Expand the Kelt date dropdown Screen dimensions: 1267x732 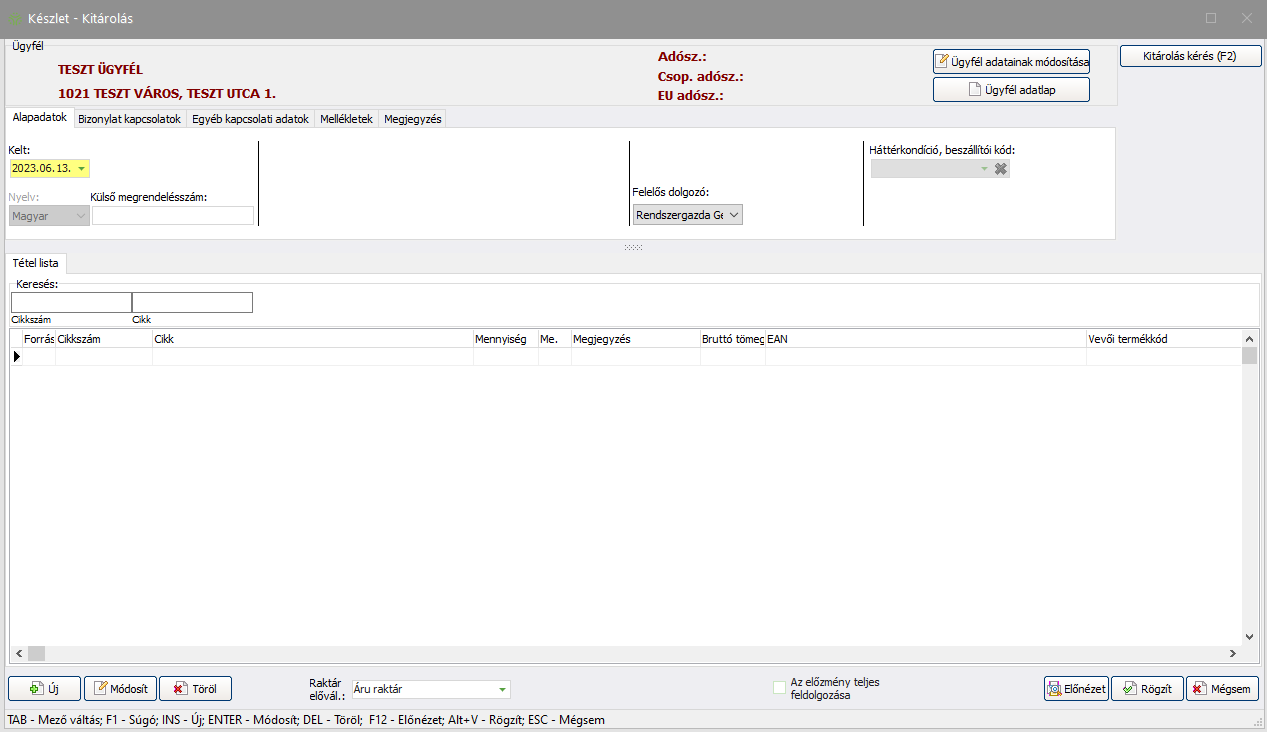pos(82,169)
